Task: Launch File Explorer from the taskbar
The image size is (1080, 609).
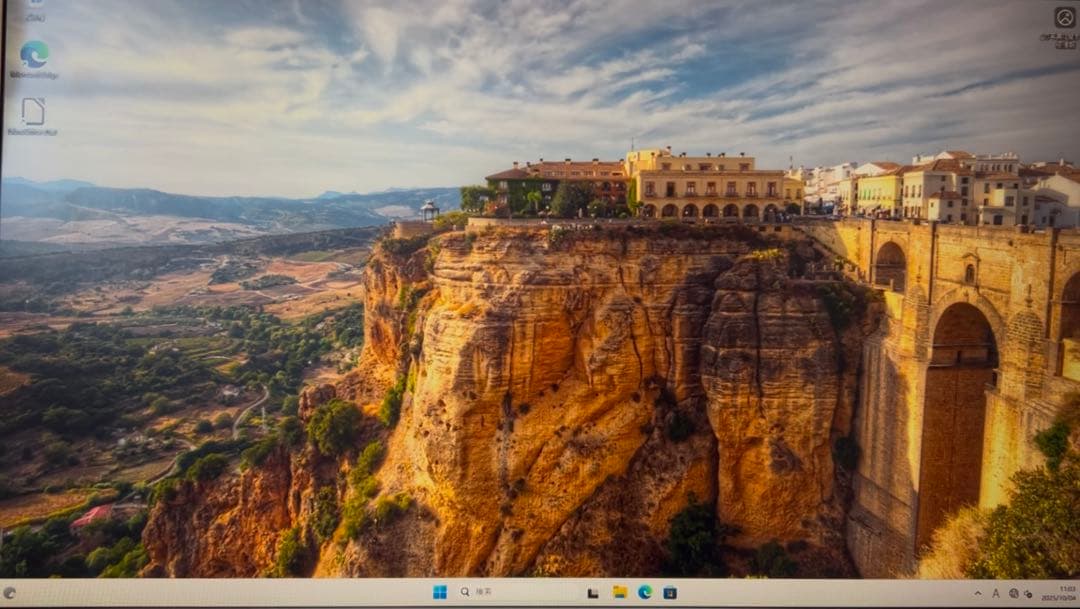Action: [620, 591]
